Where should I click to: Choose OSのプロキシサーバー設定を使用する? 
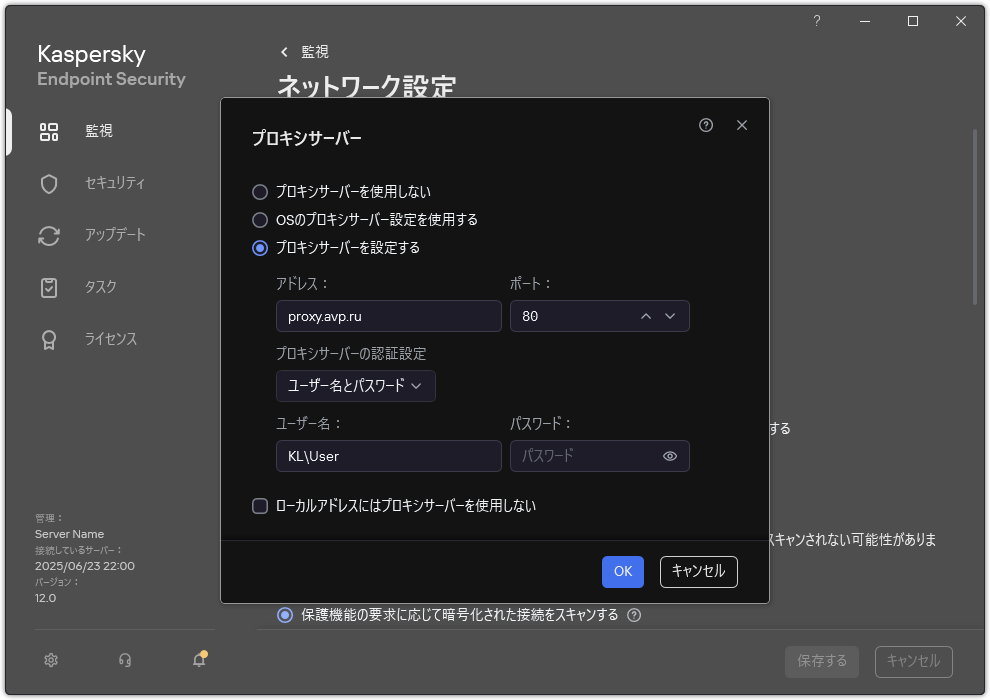(x=261, y=220)
